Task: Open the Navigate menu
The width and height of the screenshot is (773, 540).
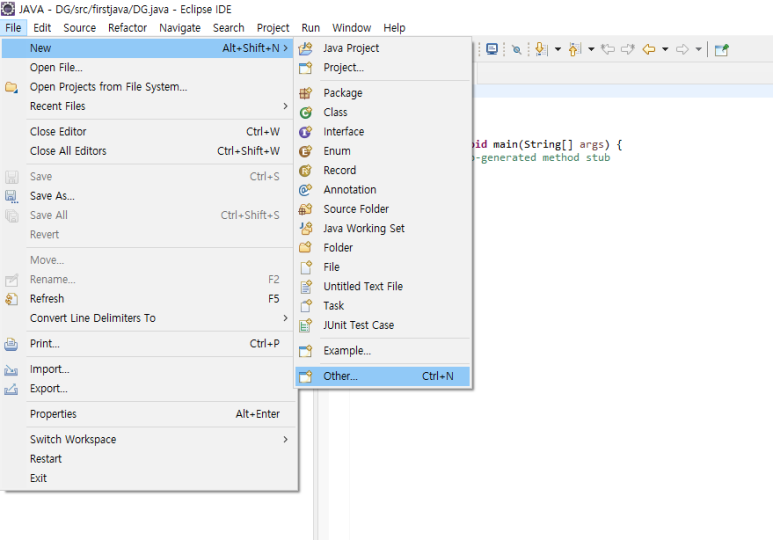Action: tap(179, 28)
